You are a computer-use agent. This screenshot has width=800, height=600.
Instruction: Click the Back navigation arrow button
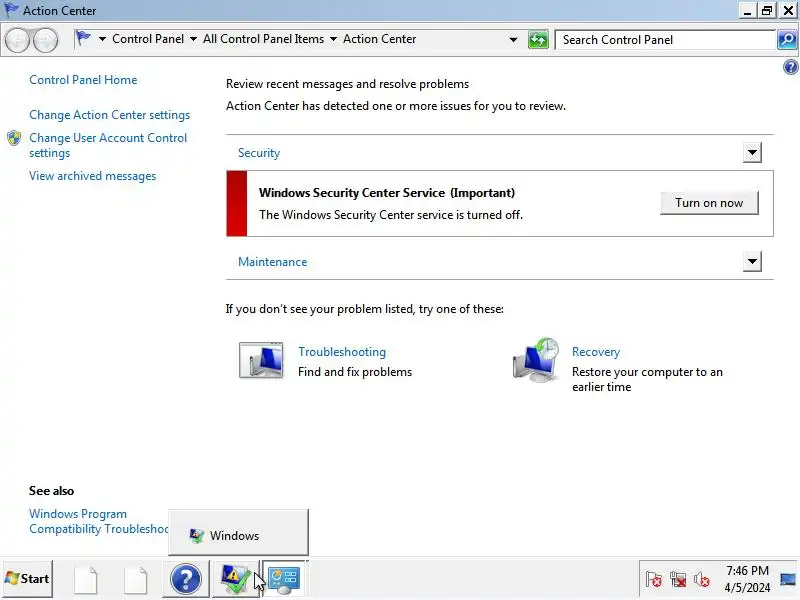tap(17, 40)
